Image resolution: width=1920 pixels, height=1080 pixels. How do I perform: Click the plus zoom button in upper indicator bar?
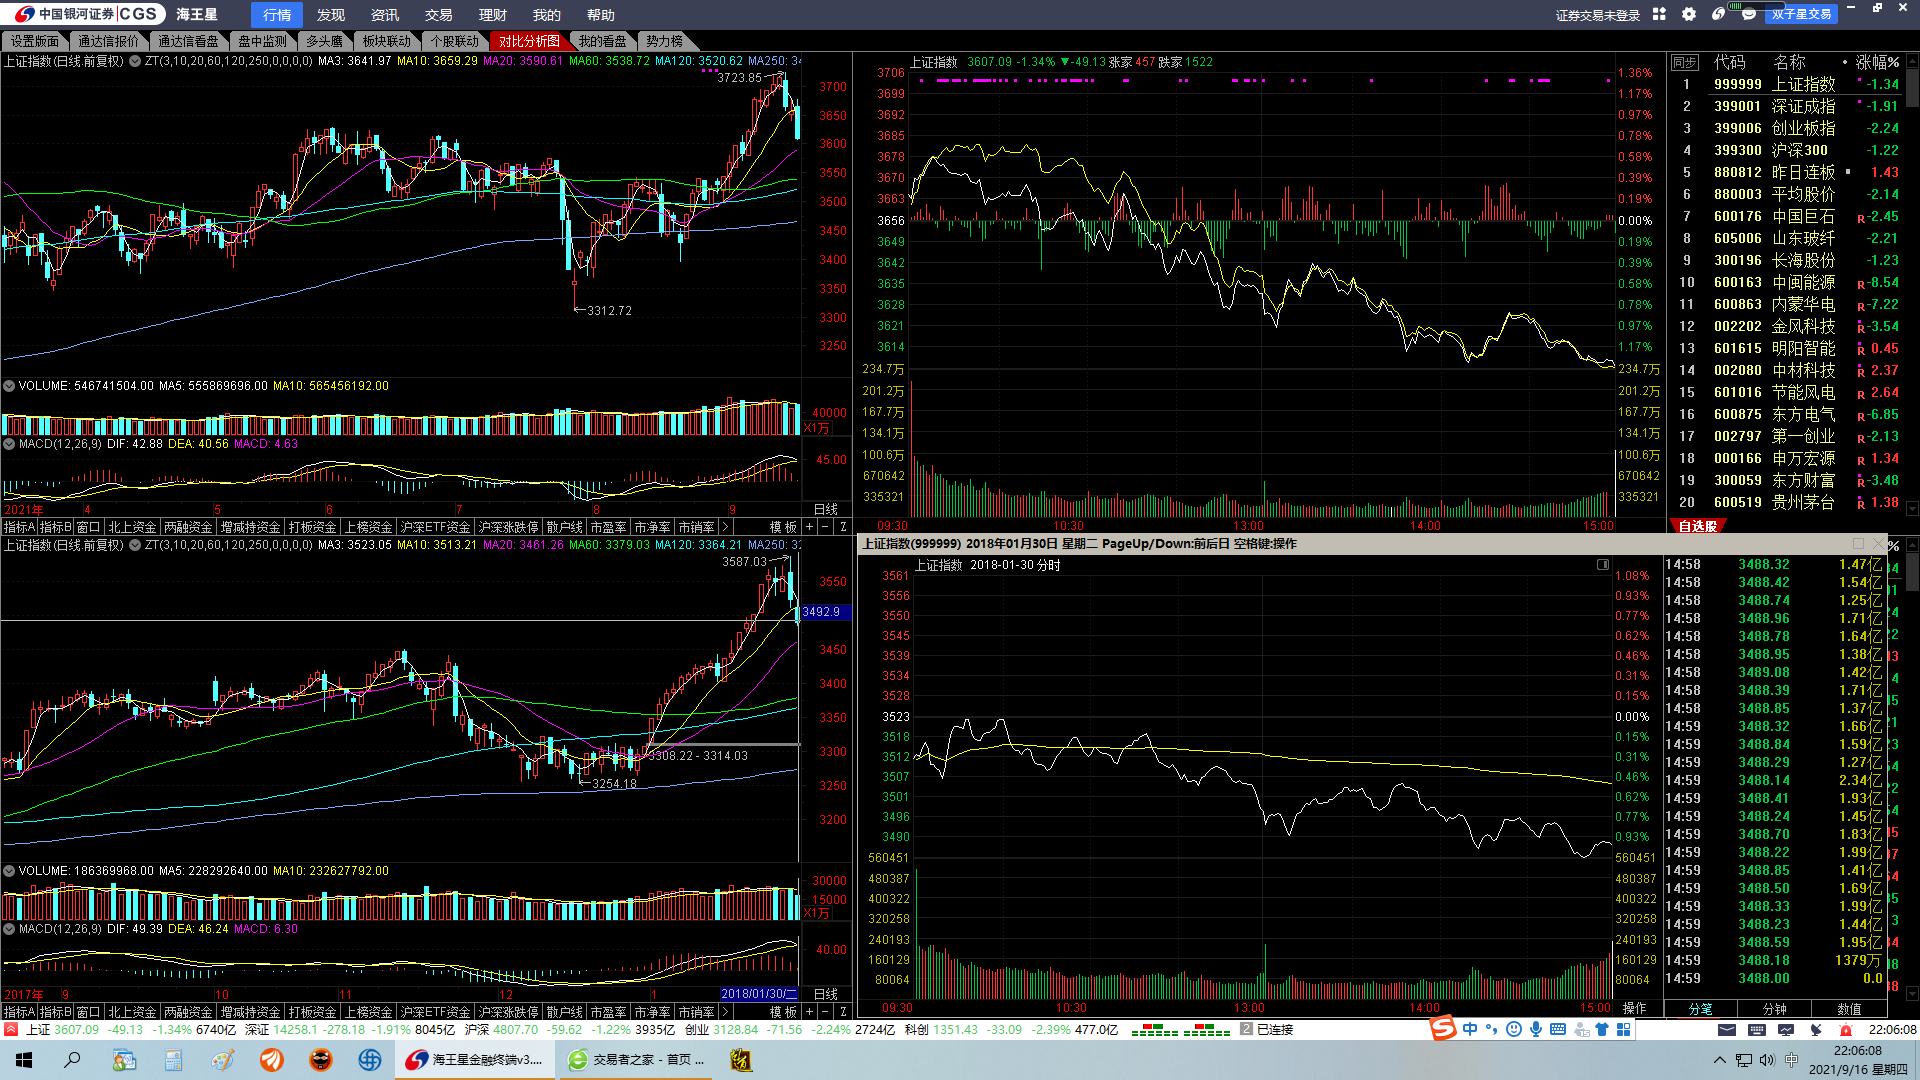coord(809,527)
